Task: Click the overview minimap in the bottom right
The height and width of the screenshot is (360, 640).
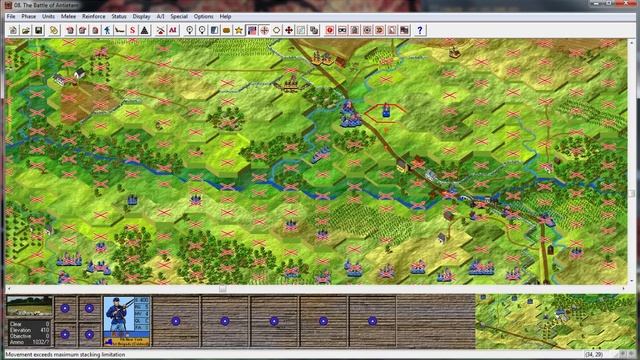Action: pyautogui.click(x=555, y=321)
